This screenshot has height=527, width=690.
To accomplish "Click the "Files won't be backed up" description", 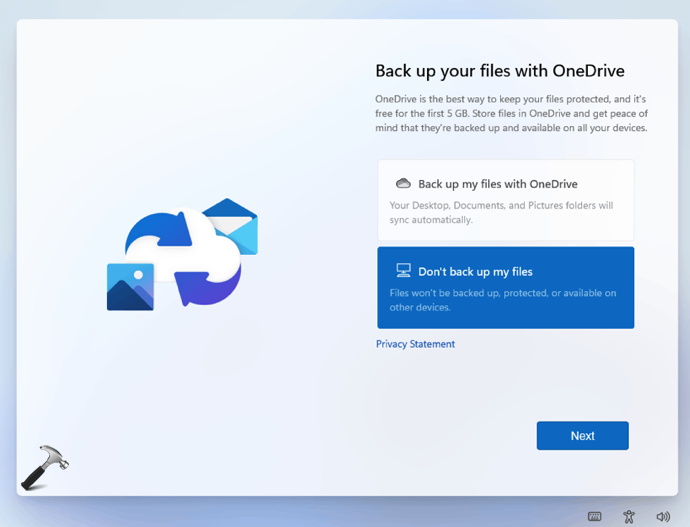I will [x=502, y=300].
